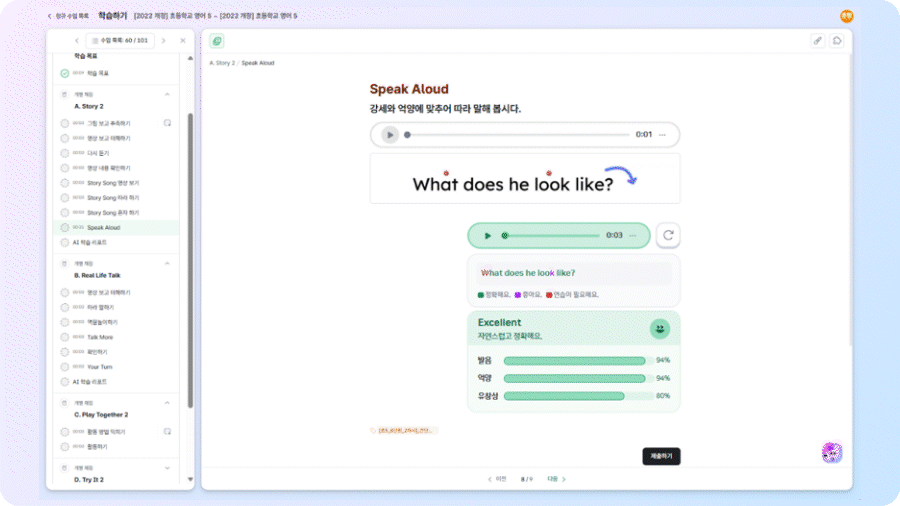The width and height of the screenshot is (900, 506).
Task: Expand the D. Try It 2 section
Action: (x=167, y=468)
